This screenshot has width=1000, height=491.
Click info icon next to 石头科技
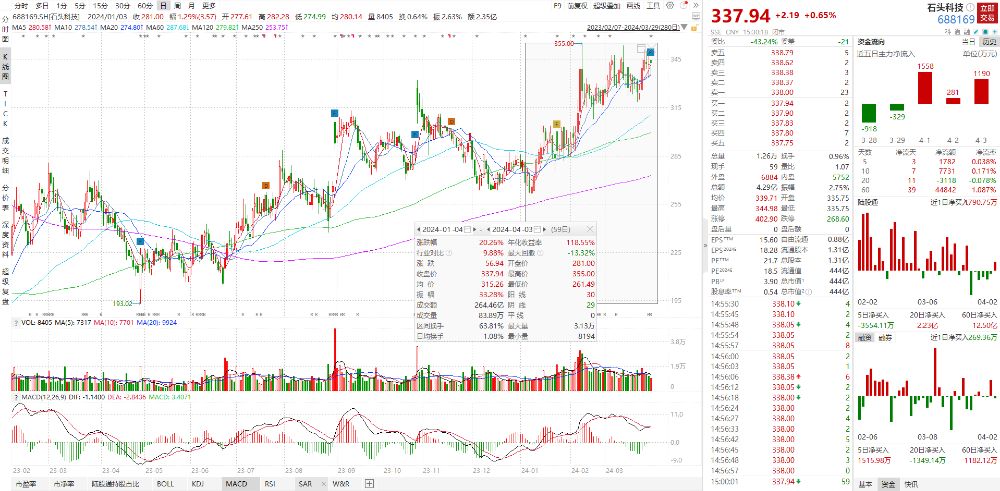coord(971,7)
